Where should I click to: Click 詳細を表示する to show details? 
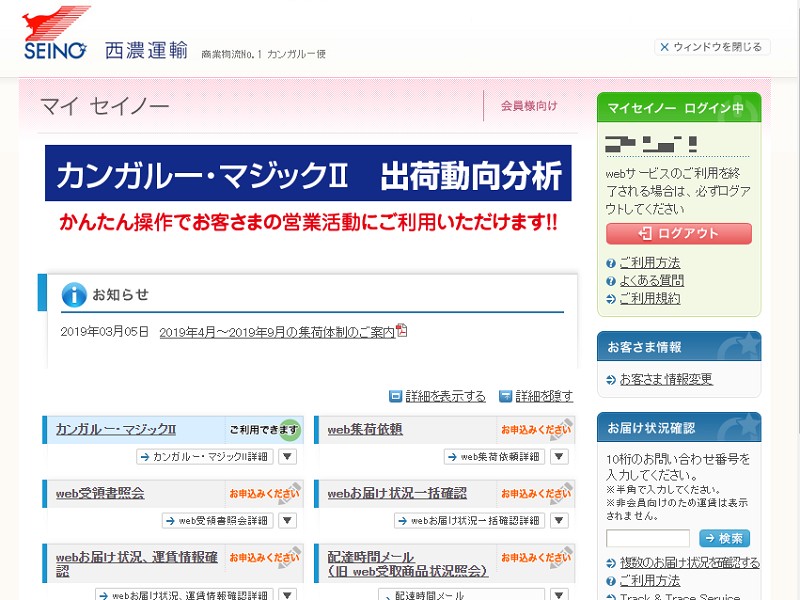(445, 396)
